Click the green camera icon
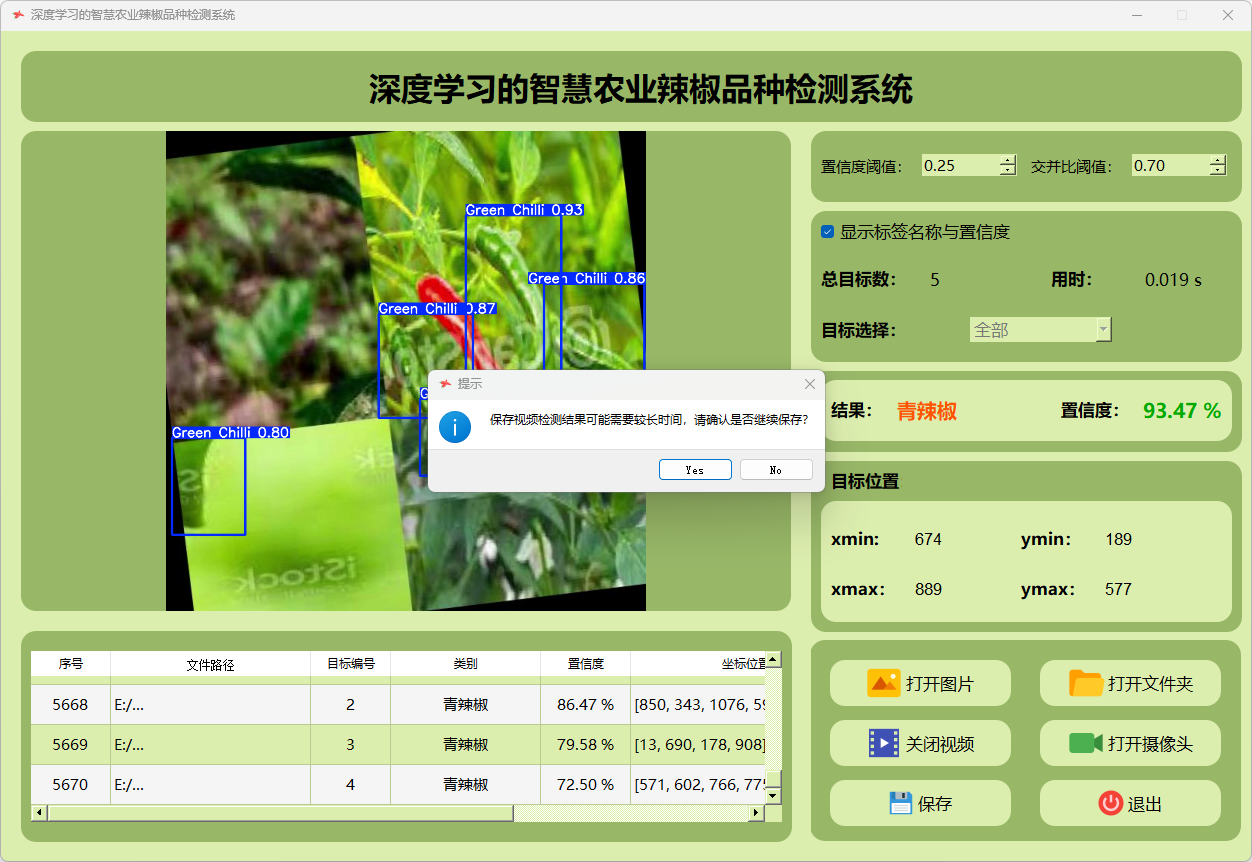Image resolution: width=1252 pixels, height=862 pixels. (1085, 743)
